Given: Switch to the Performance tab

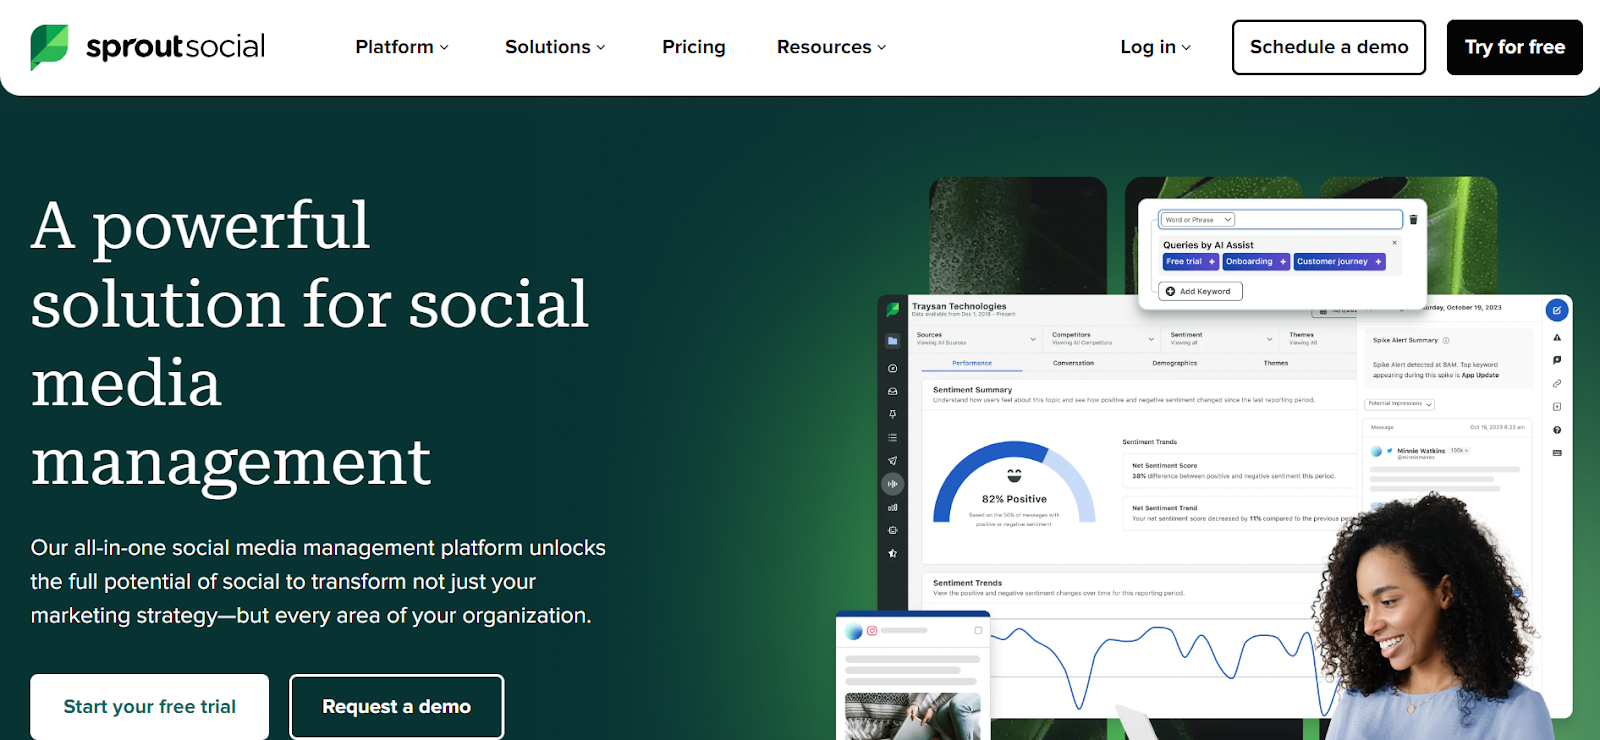Looking at the screenshot, I should [x=972, y=363].
